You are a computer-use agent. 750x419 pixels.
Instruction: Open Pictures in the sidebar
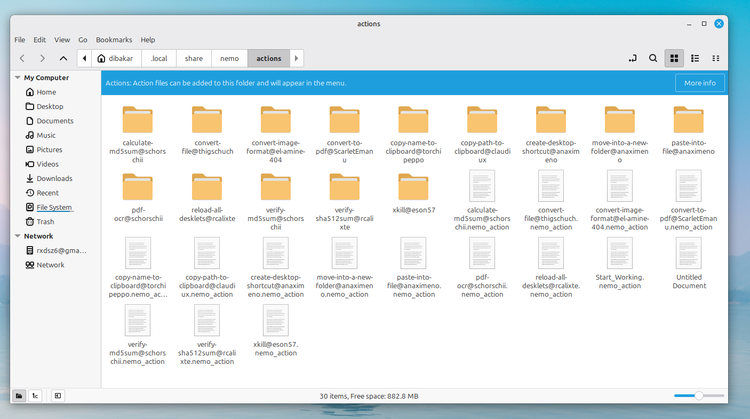click(x=49, y=149)
